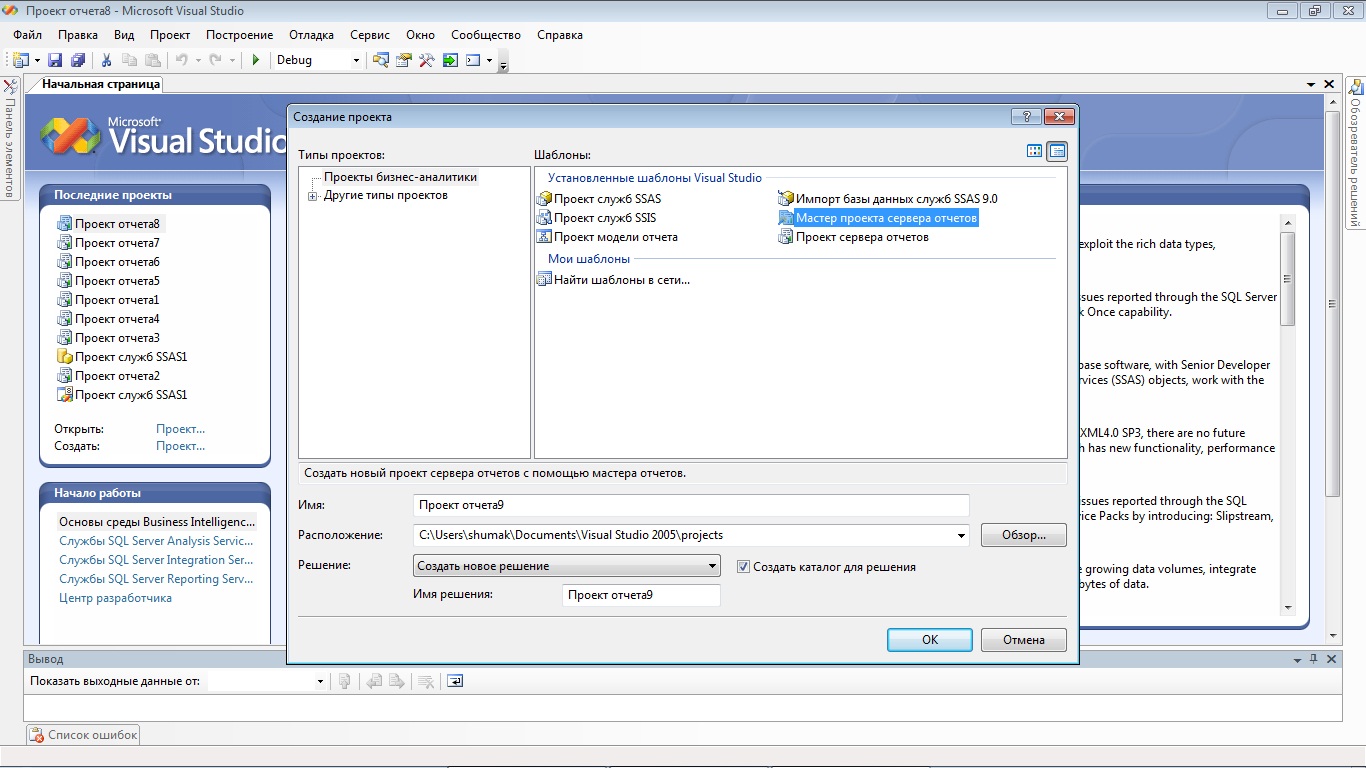Image resolution: width=1366 pixels, height=768 pixels.
Task: Click the OK button
Action: coord(930,639)
